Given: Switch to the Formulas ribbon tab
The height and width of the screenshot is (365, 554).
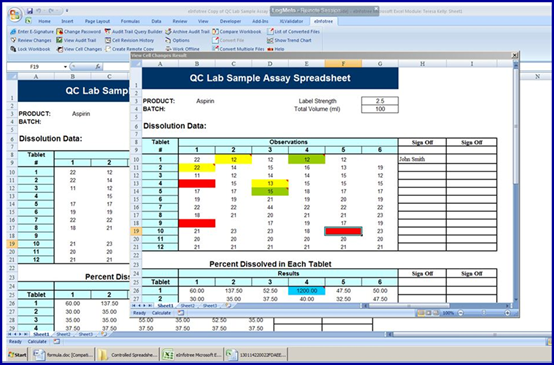Looking at the screenshot, I should pyautogui.click(x=130, y=21).
